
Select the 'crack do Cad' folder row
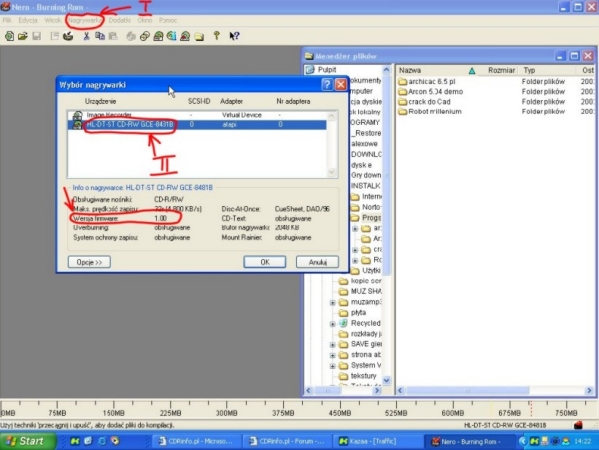point(424,102)
